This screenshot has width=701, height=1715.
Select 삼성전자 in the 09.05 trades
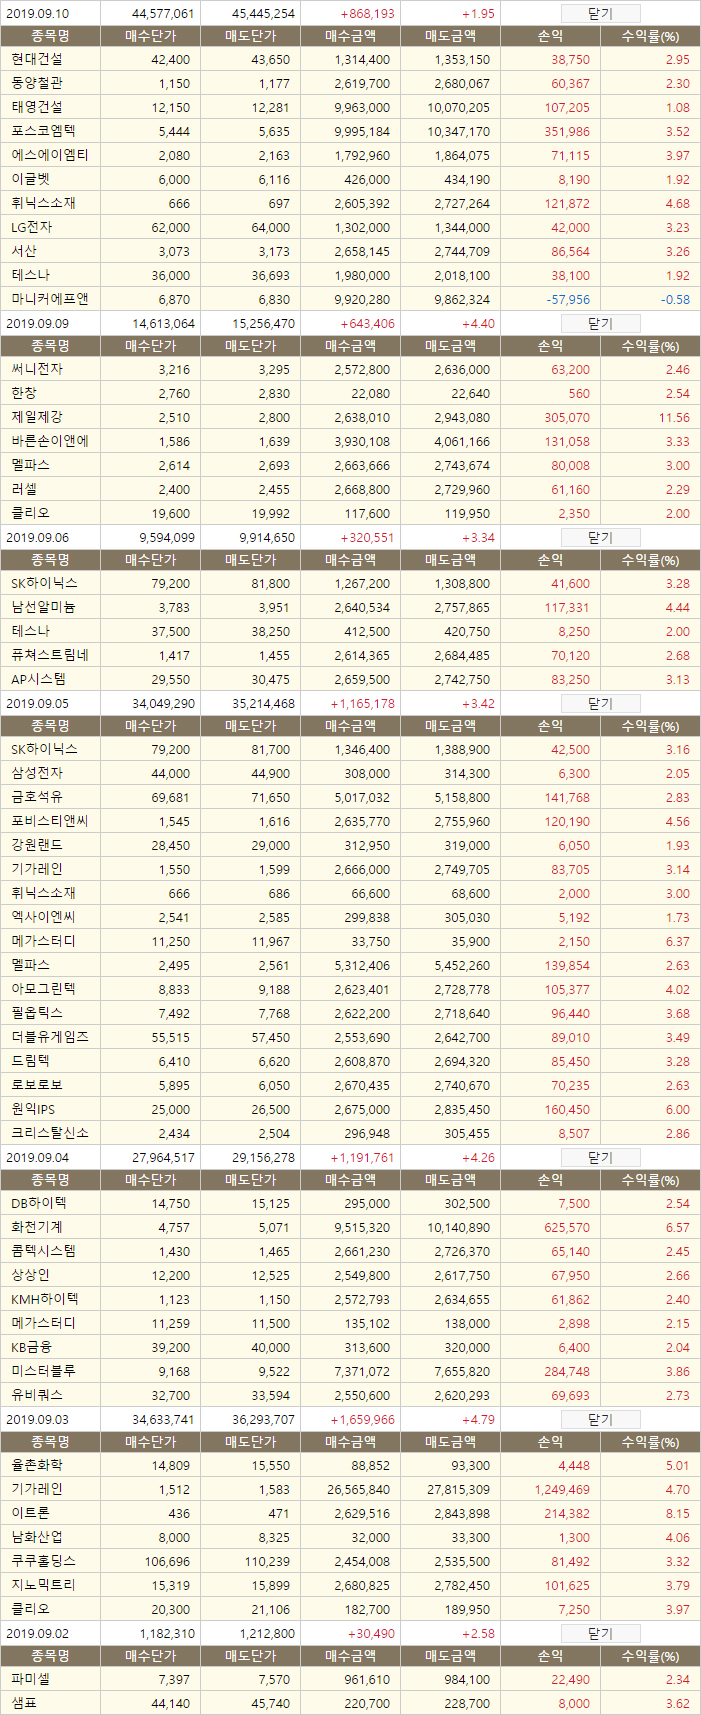36,773
